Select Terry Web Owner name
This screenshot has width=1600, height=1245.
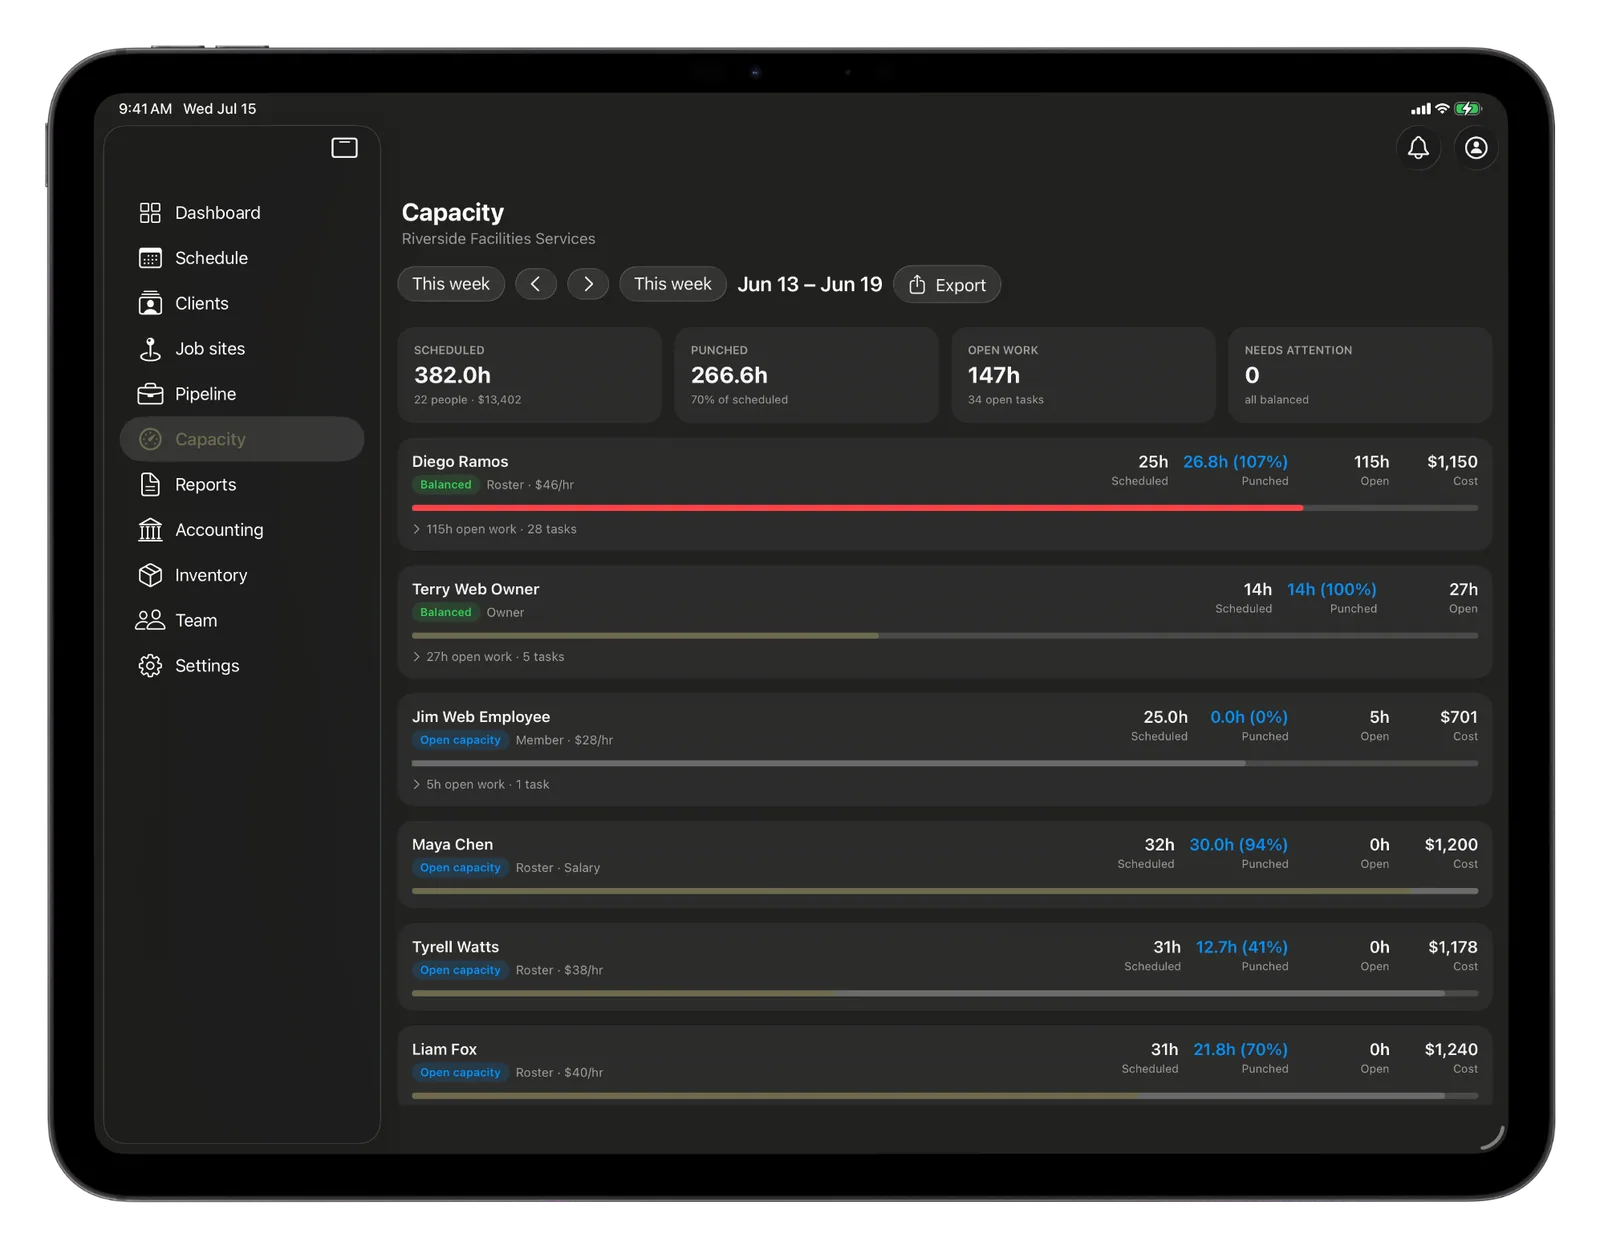click(475, 590)
